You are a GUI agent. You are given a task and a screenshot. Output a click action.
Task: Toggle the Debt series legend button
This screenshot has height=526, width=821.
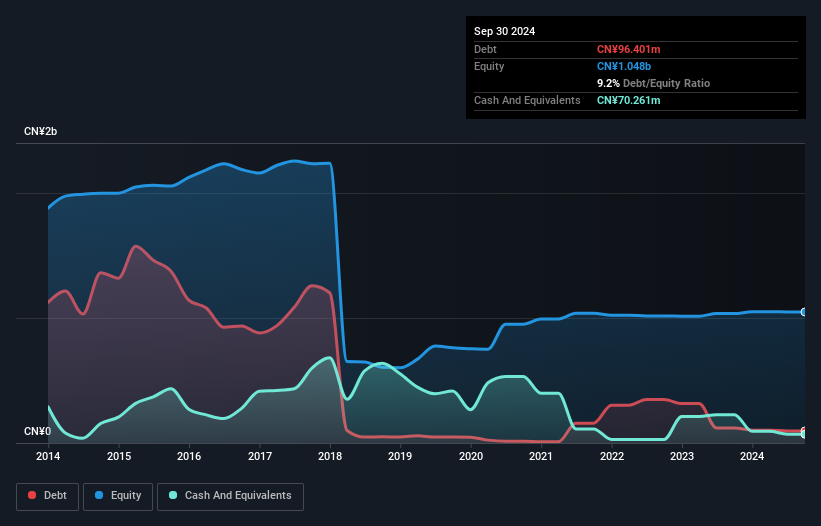point(48,496)
